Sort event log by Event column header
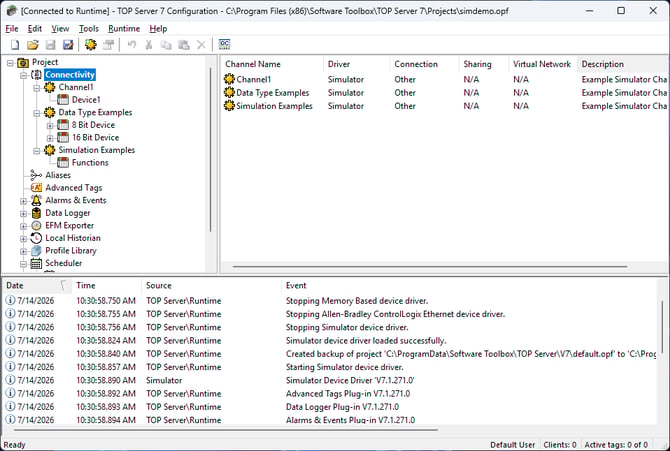This screenshot has height=451, width=670. [470, 286]
